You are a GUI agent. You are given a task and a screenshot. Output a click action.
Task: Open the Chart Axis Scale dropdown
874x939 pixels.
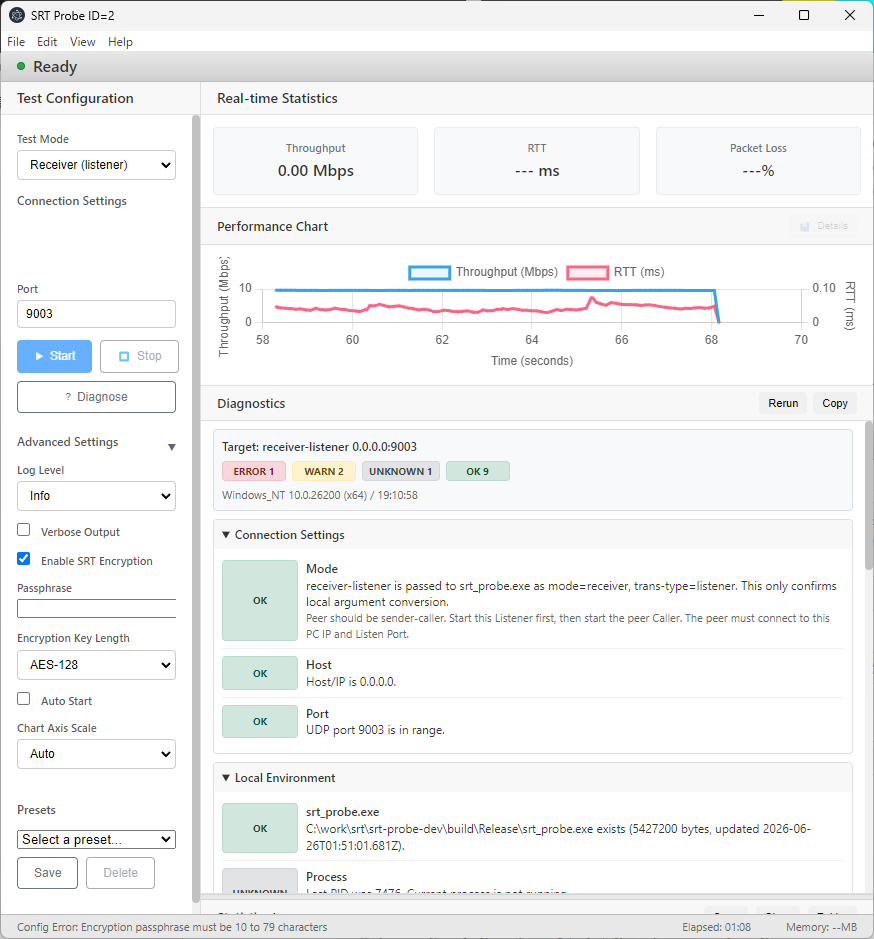(x=96, y=754)
